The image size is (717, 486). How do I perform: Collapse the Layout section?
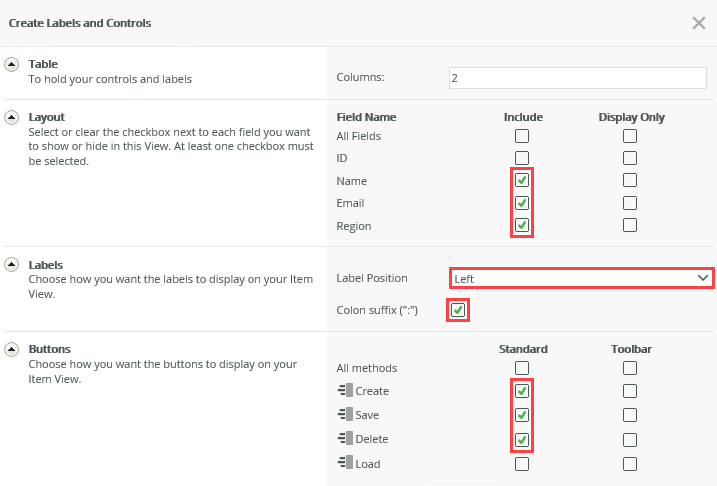pyautogui.click(x=12, y=117)
